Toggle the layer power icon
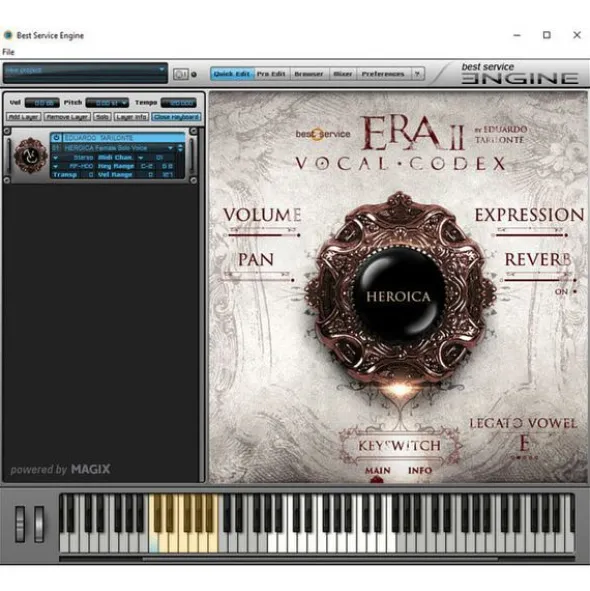Viewport: 590px width, 591px height. 56,138
